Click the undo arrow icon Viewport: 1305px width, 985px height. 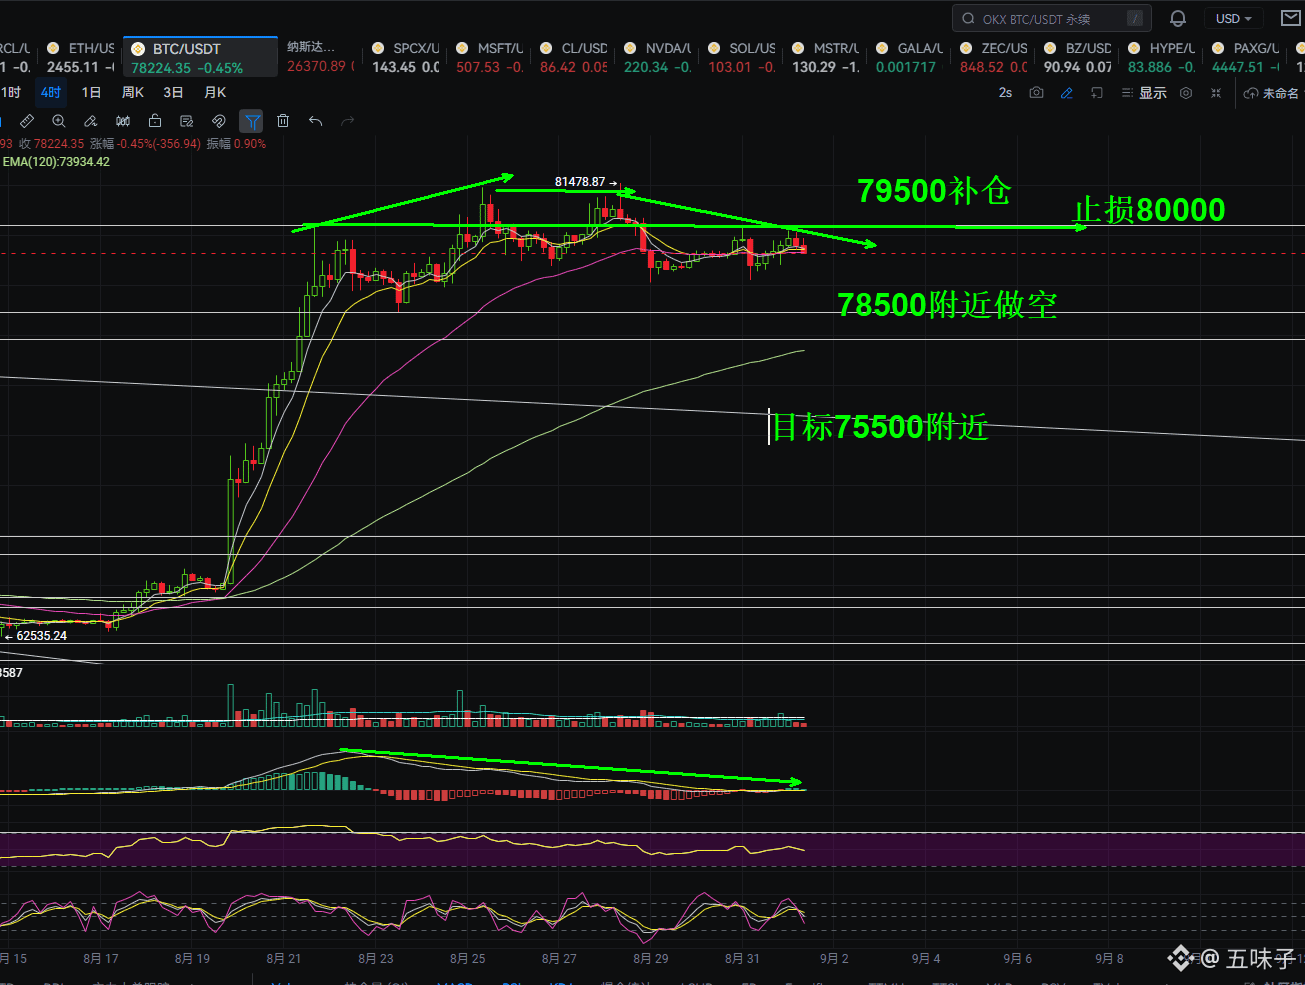[315, 121]
